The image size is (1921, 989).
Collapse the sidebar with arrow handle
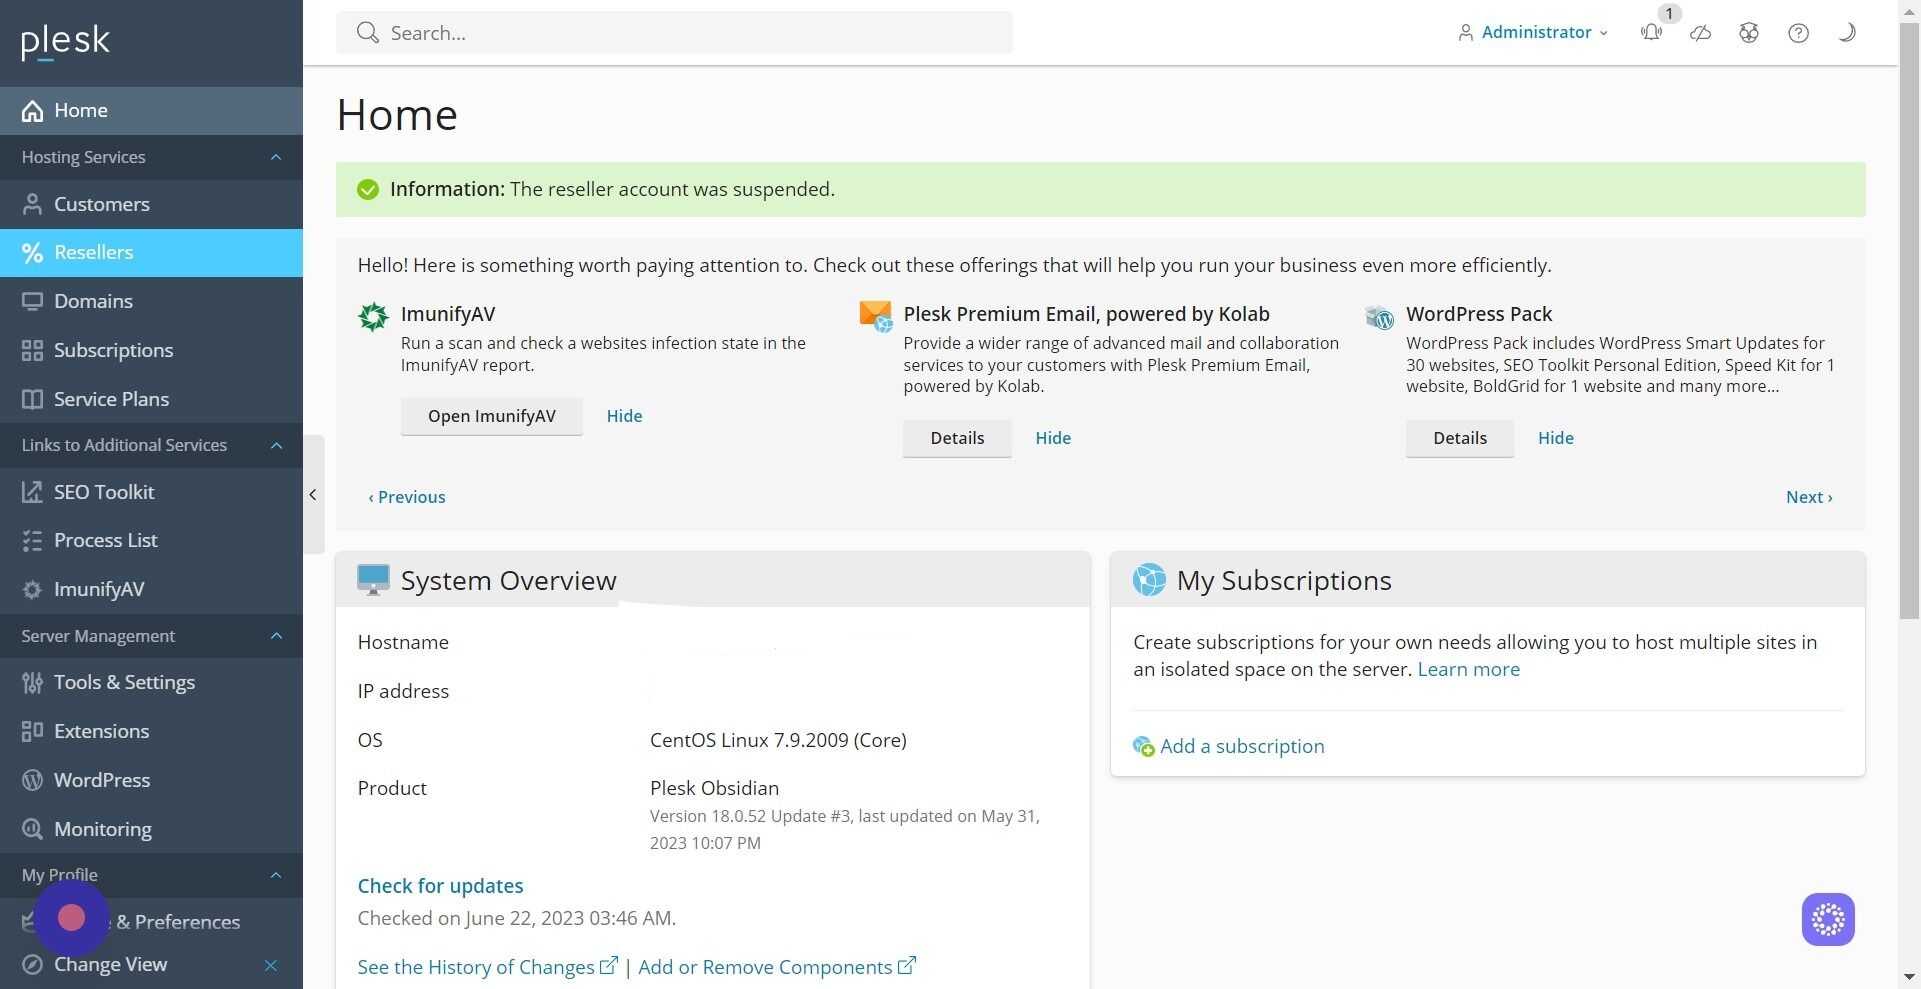coord(313,494)
